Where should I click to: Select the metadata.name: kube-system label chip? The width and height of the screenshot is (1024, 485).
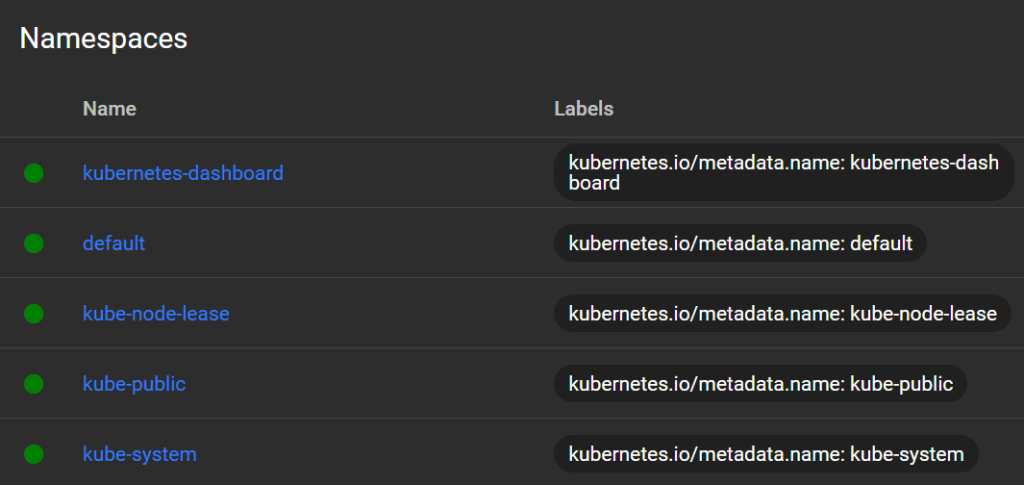[766, 454]
